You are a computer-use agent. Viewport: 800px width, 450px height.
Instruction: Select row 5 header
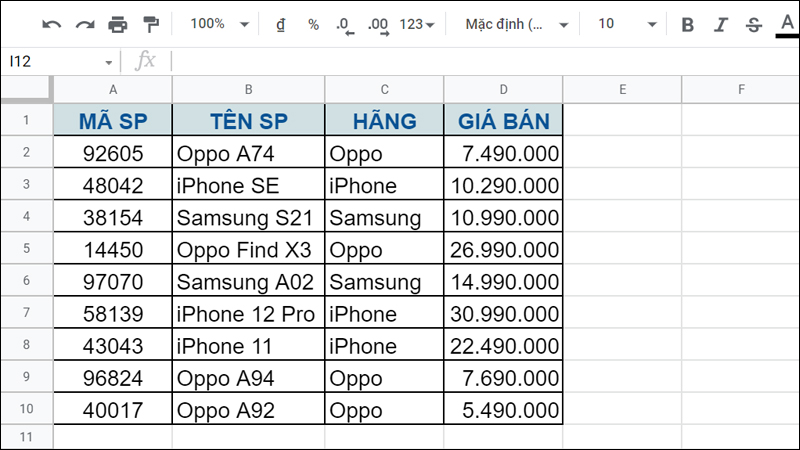26,250
